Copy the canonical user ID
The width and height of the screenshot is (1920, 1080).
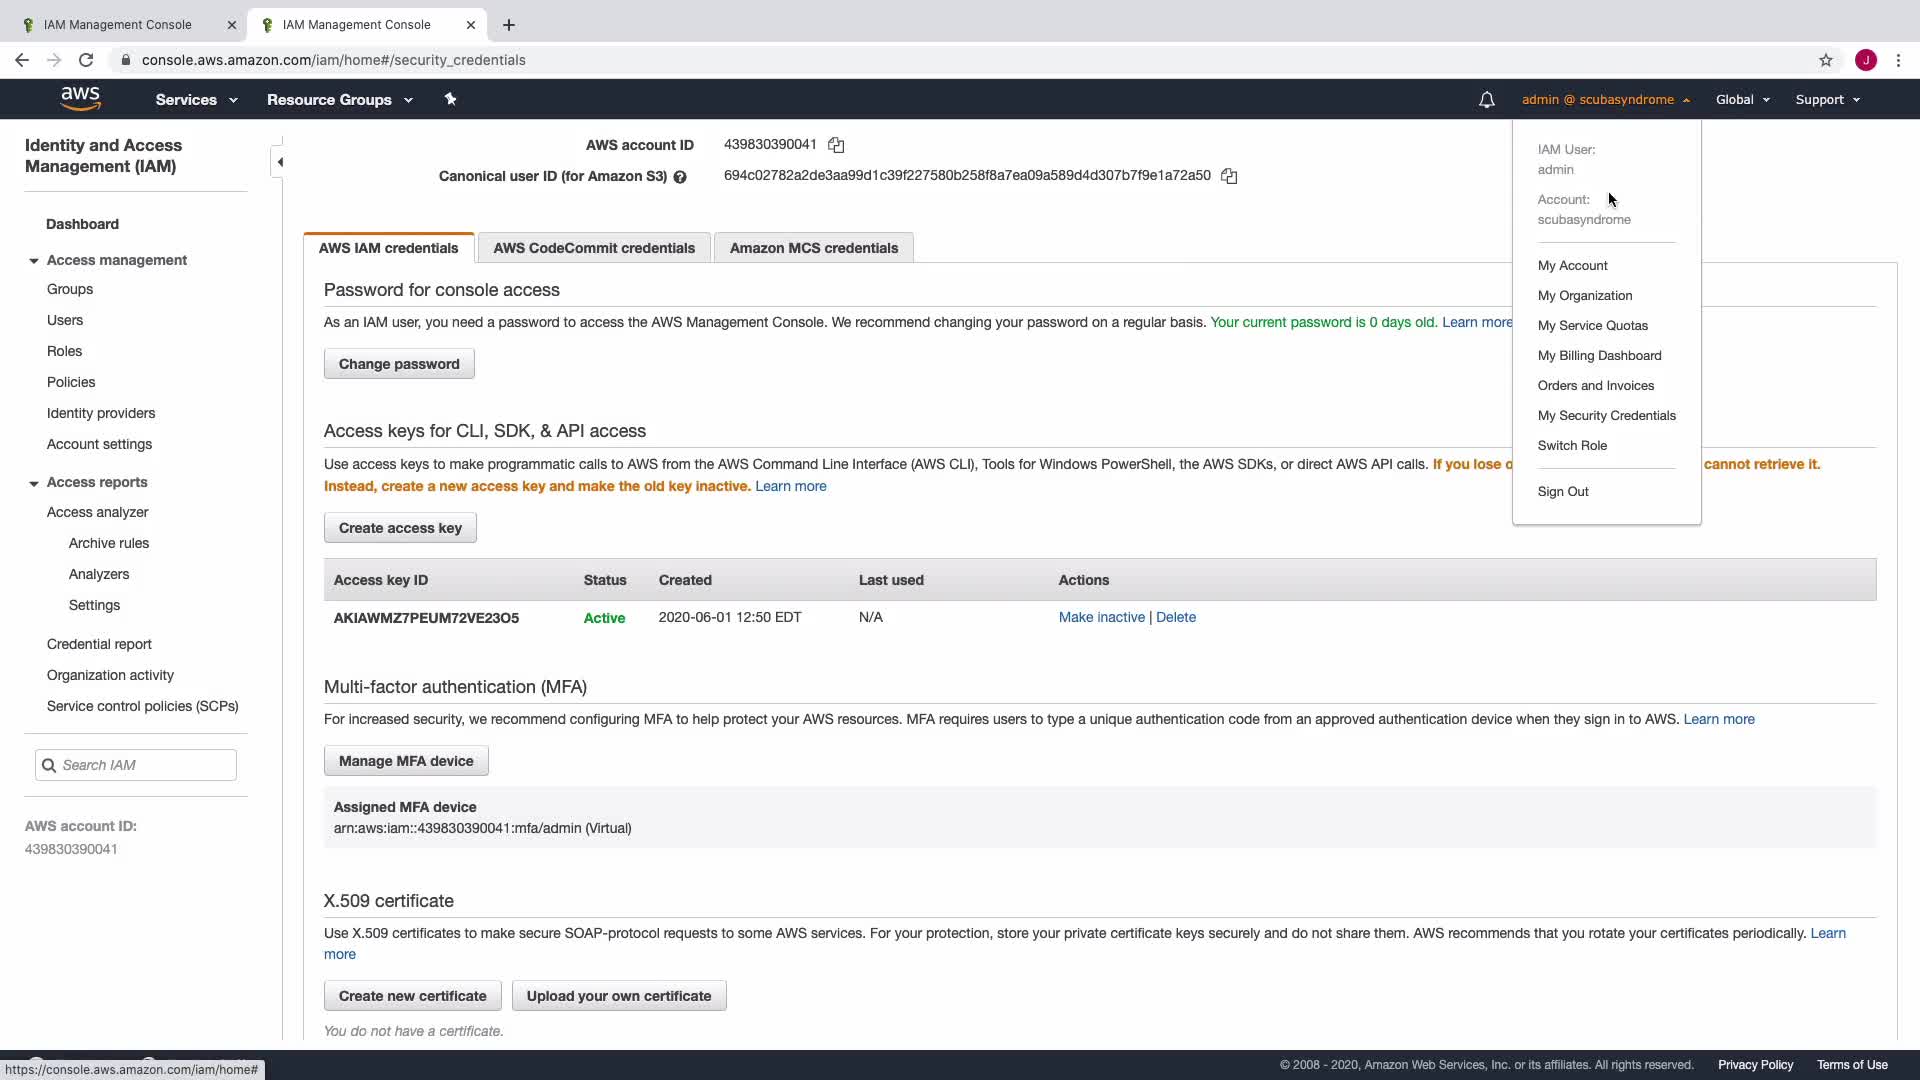pos(1229,176)
